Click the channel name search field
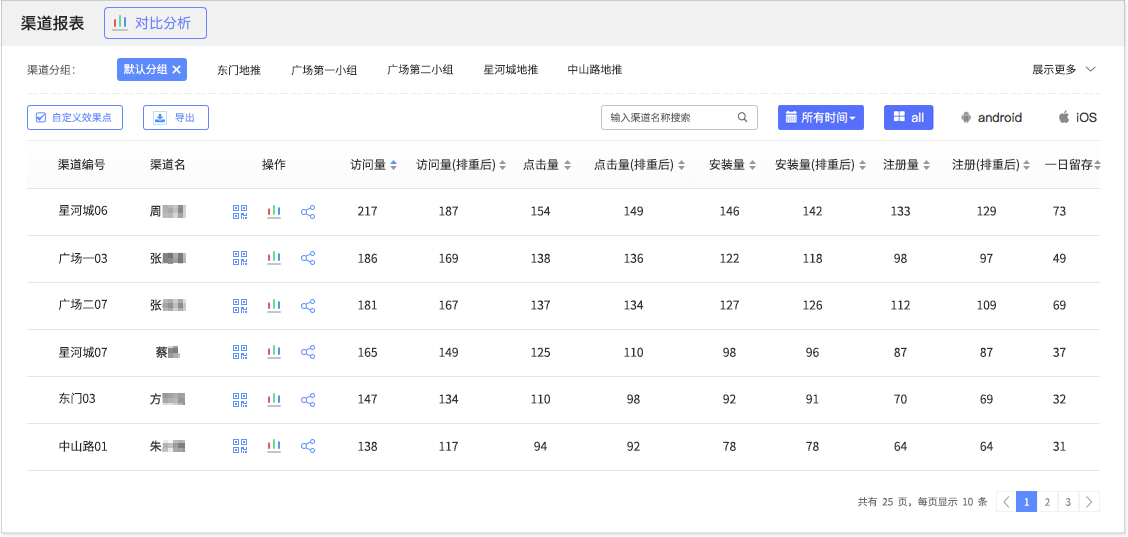 (670, 118)
